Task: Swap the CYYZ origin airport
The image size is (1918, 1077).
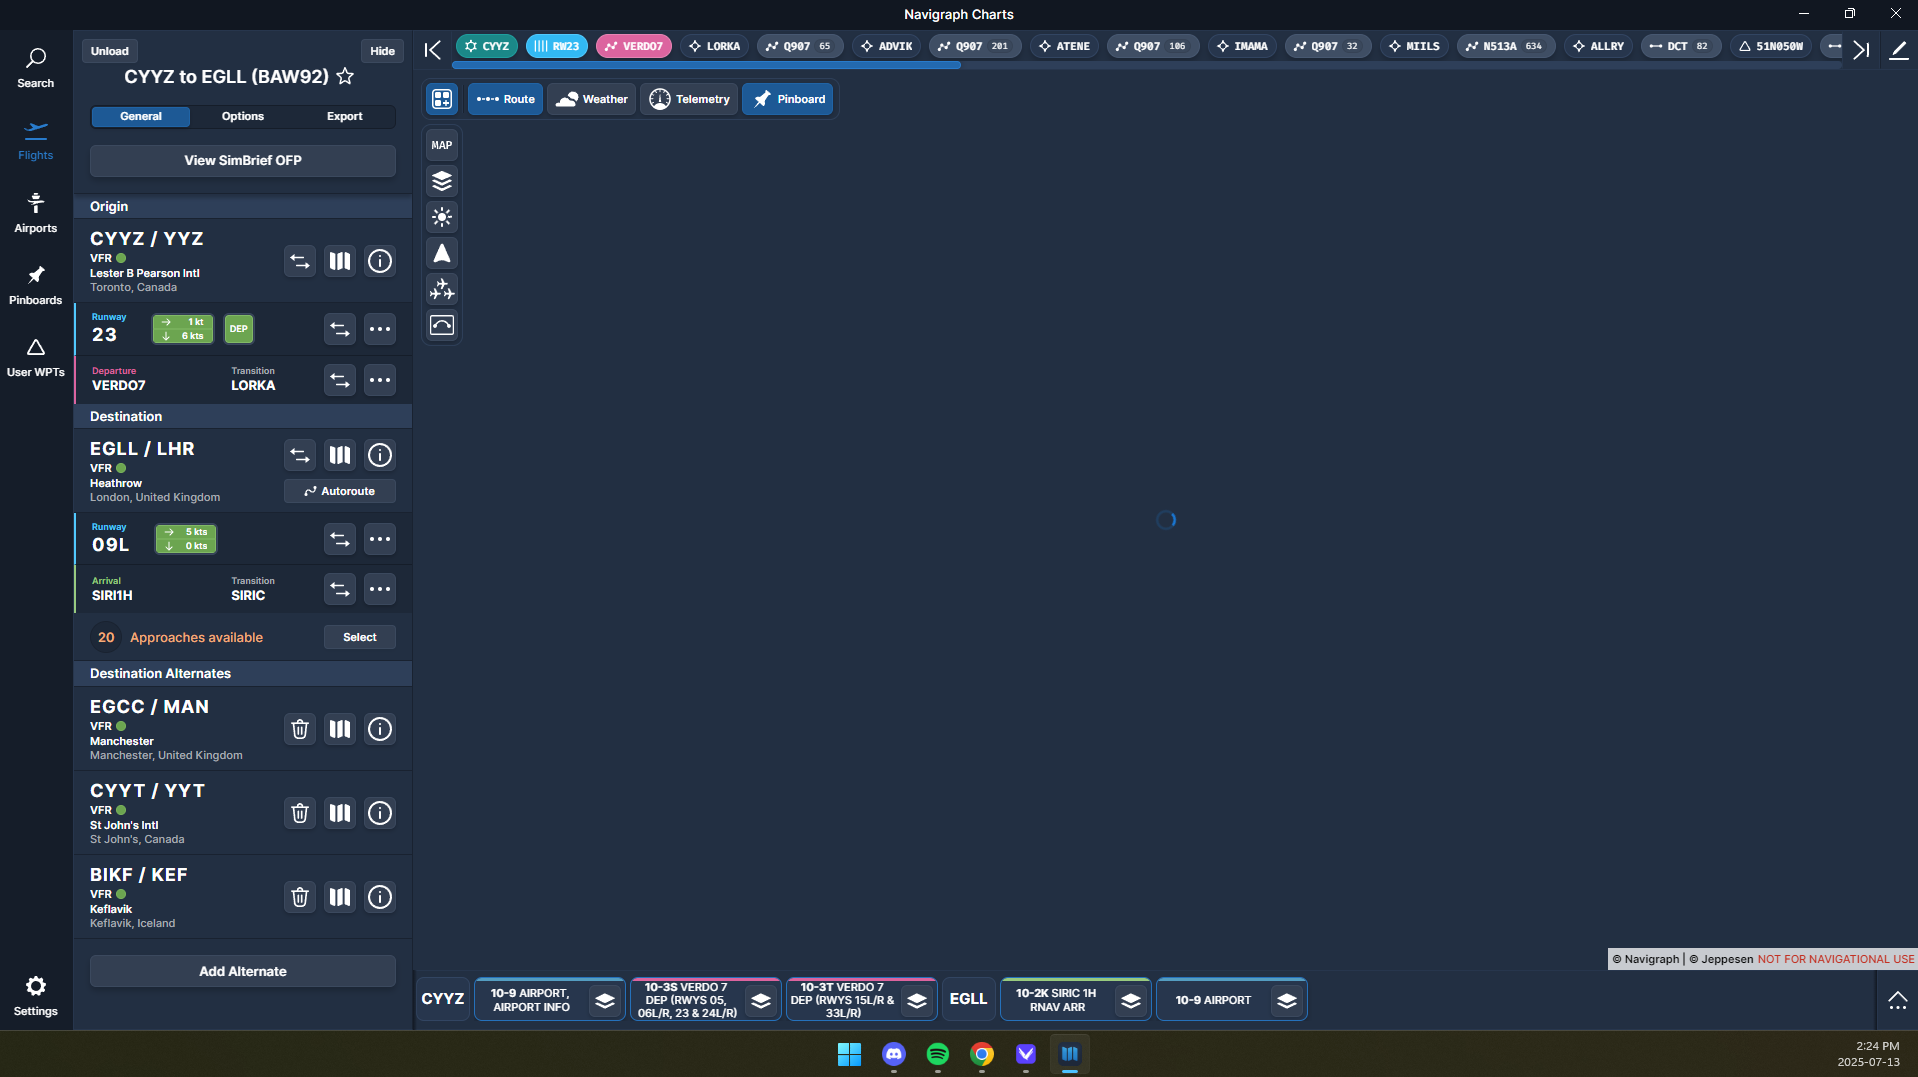Action: tap(300, 261)
